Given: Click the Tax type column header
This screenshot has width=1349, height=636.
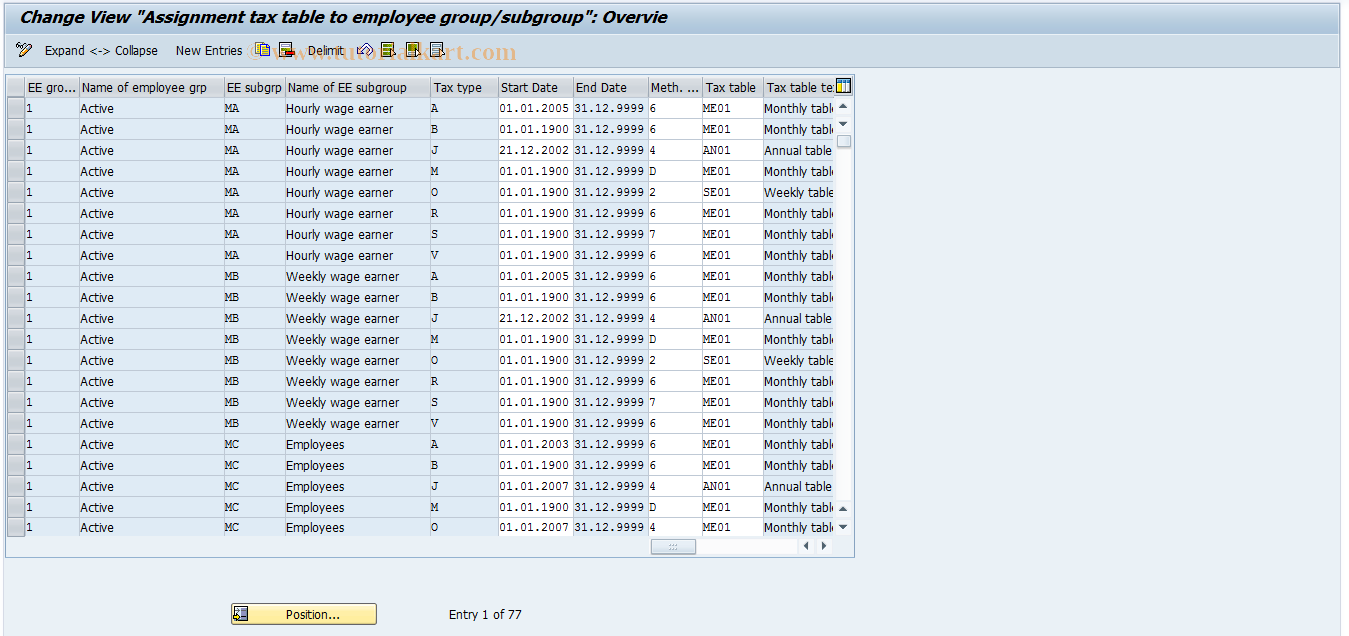Looking at the screenshot, I should coord(465,87).
